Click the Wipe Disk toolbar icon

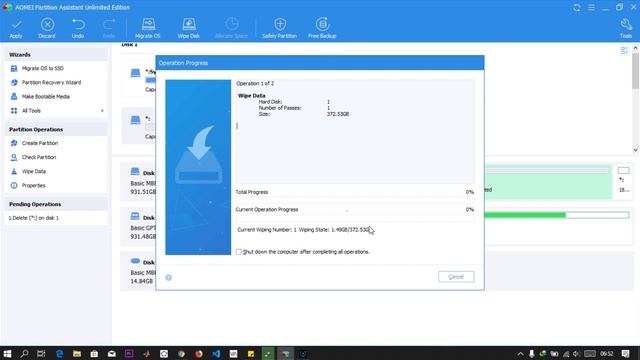click(x=189, y=24)
